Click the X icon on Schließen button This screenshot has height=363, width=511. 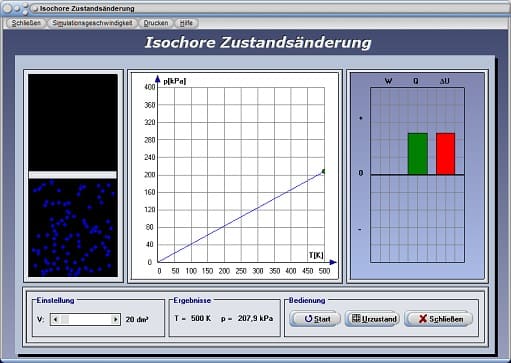click(423, 319)
